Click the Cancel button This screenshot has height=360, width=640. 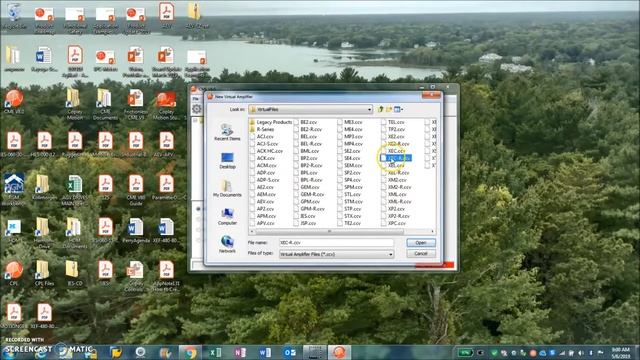(x=421, y=253)
